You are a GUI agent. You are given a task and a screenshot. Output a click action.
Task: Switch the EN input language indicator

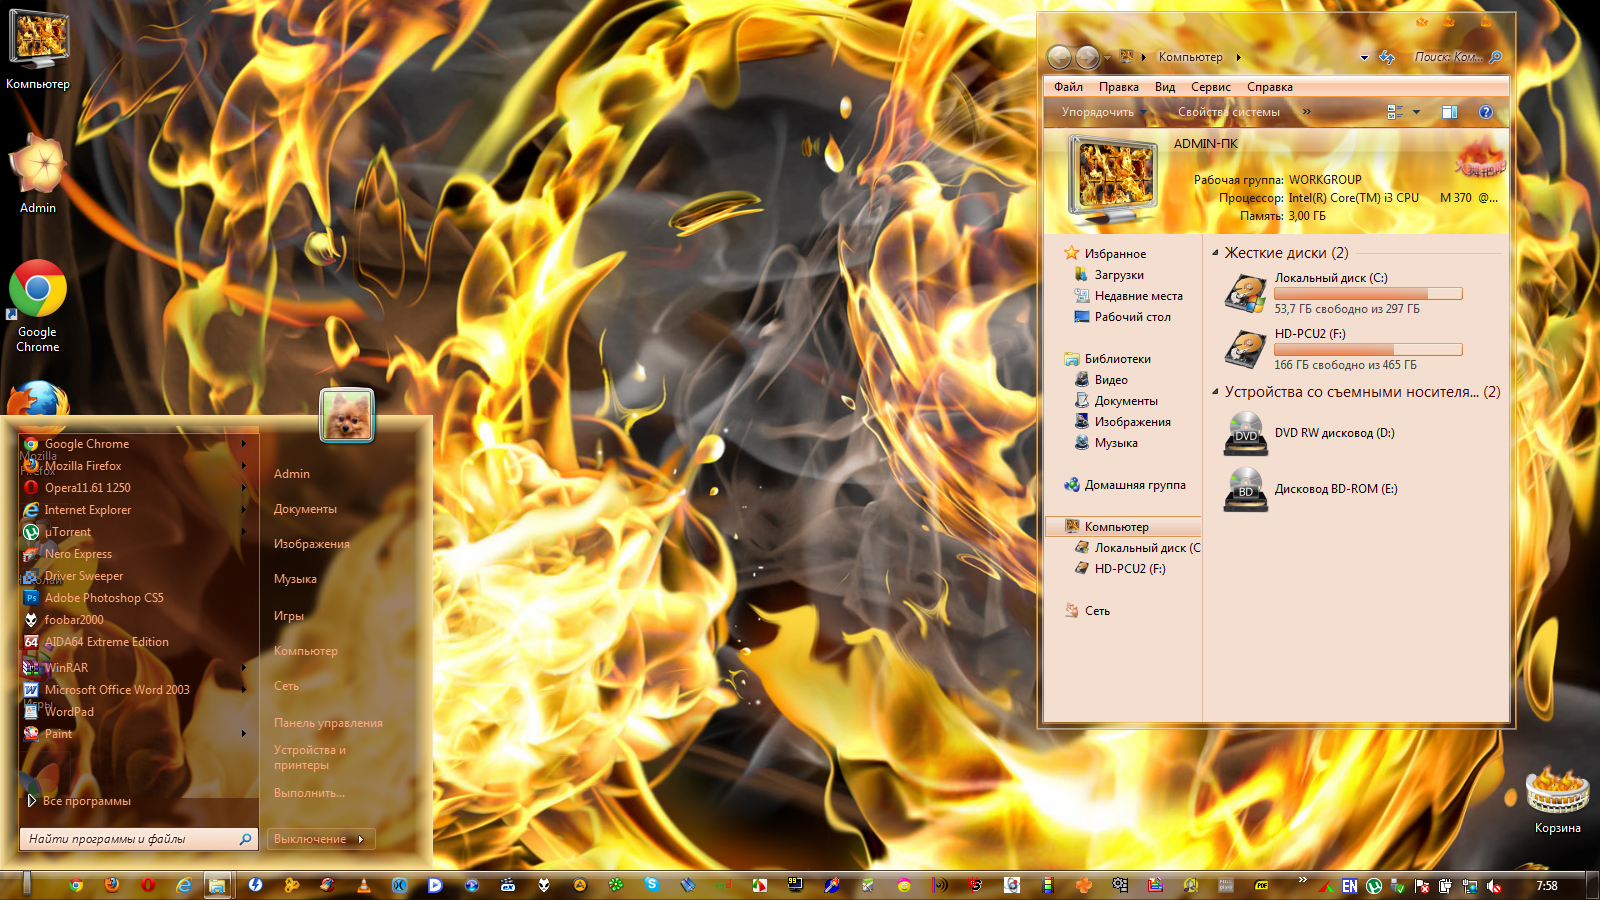tap(1350, 886)
